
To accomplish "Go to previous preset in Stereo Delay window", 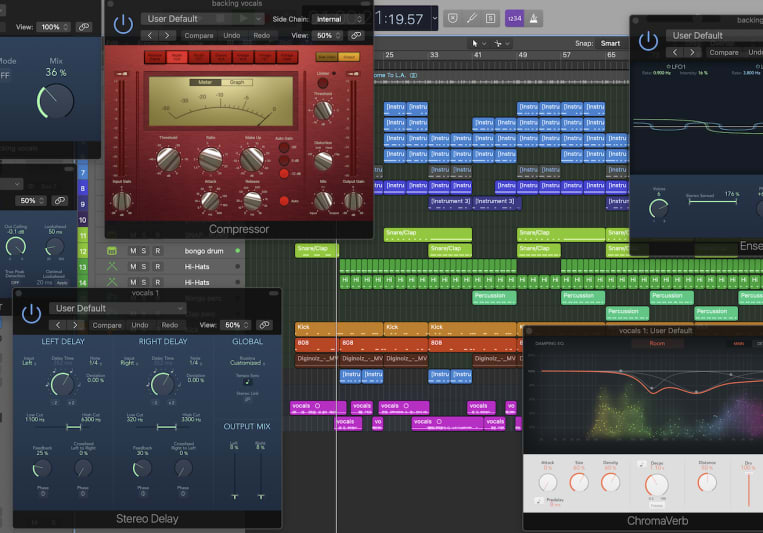I will 58,325.
